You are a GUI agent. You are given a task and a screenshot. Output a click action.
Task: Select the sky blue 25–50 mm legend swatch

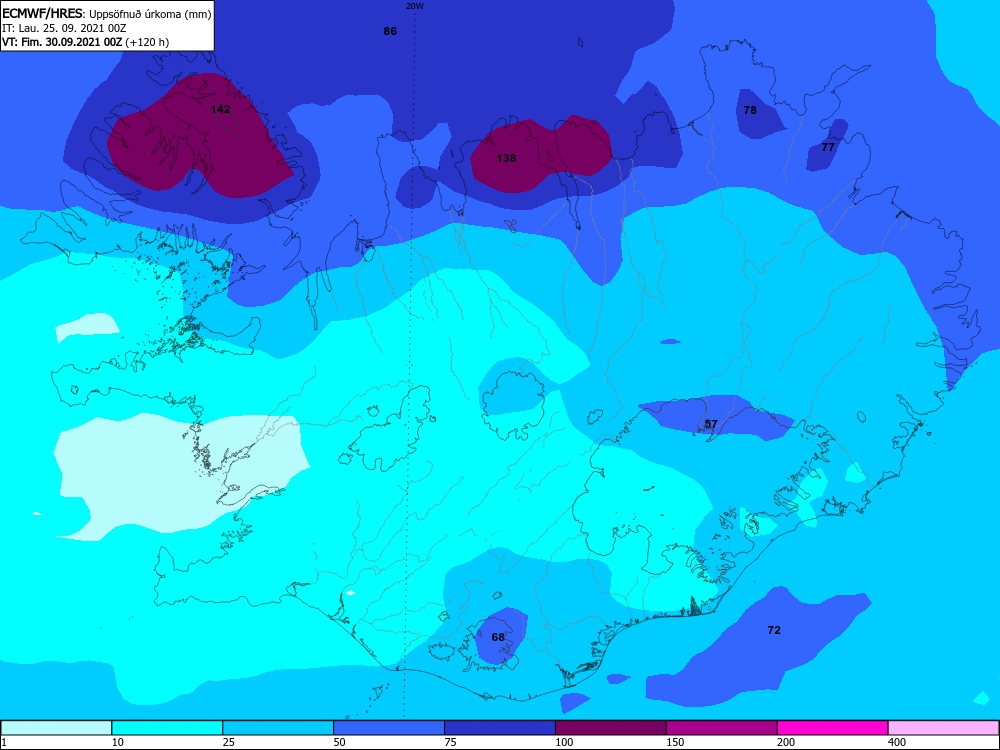coord(278,728)
